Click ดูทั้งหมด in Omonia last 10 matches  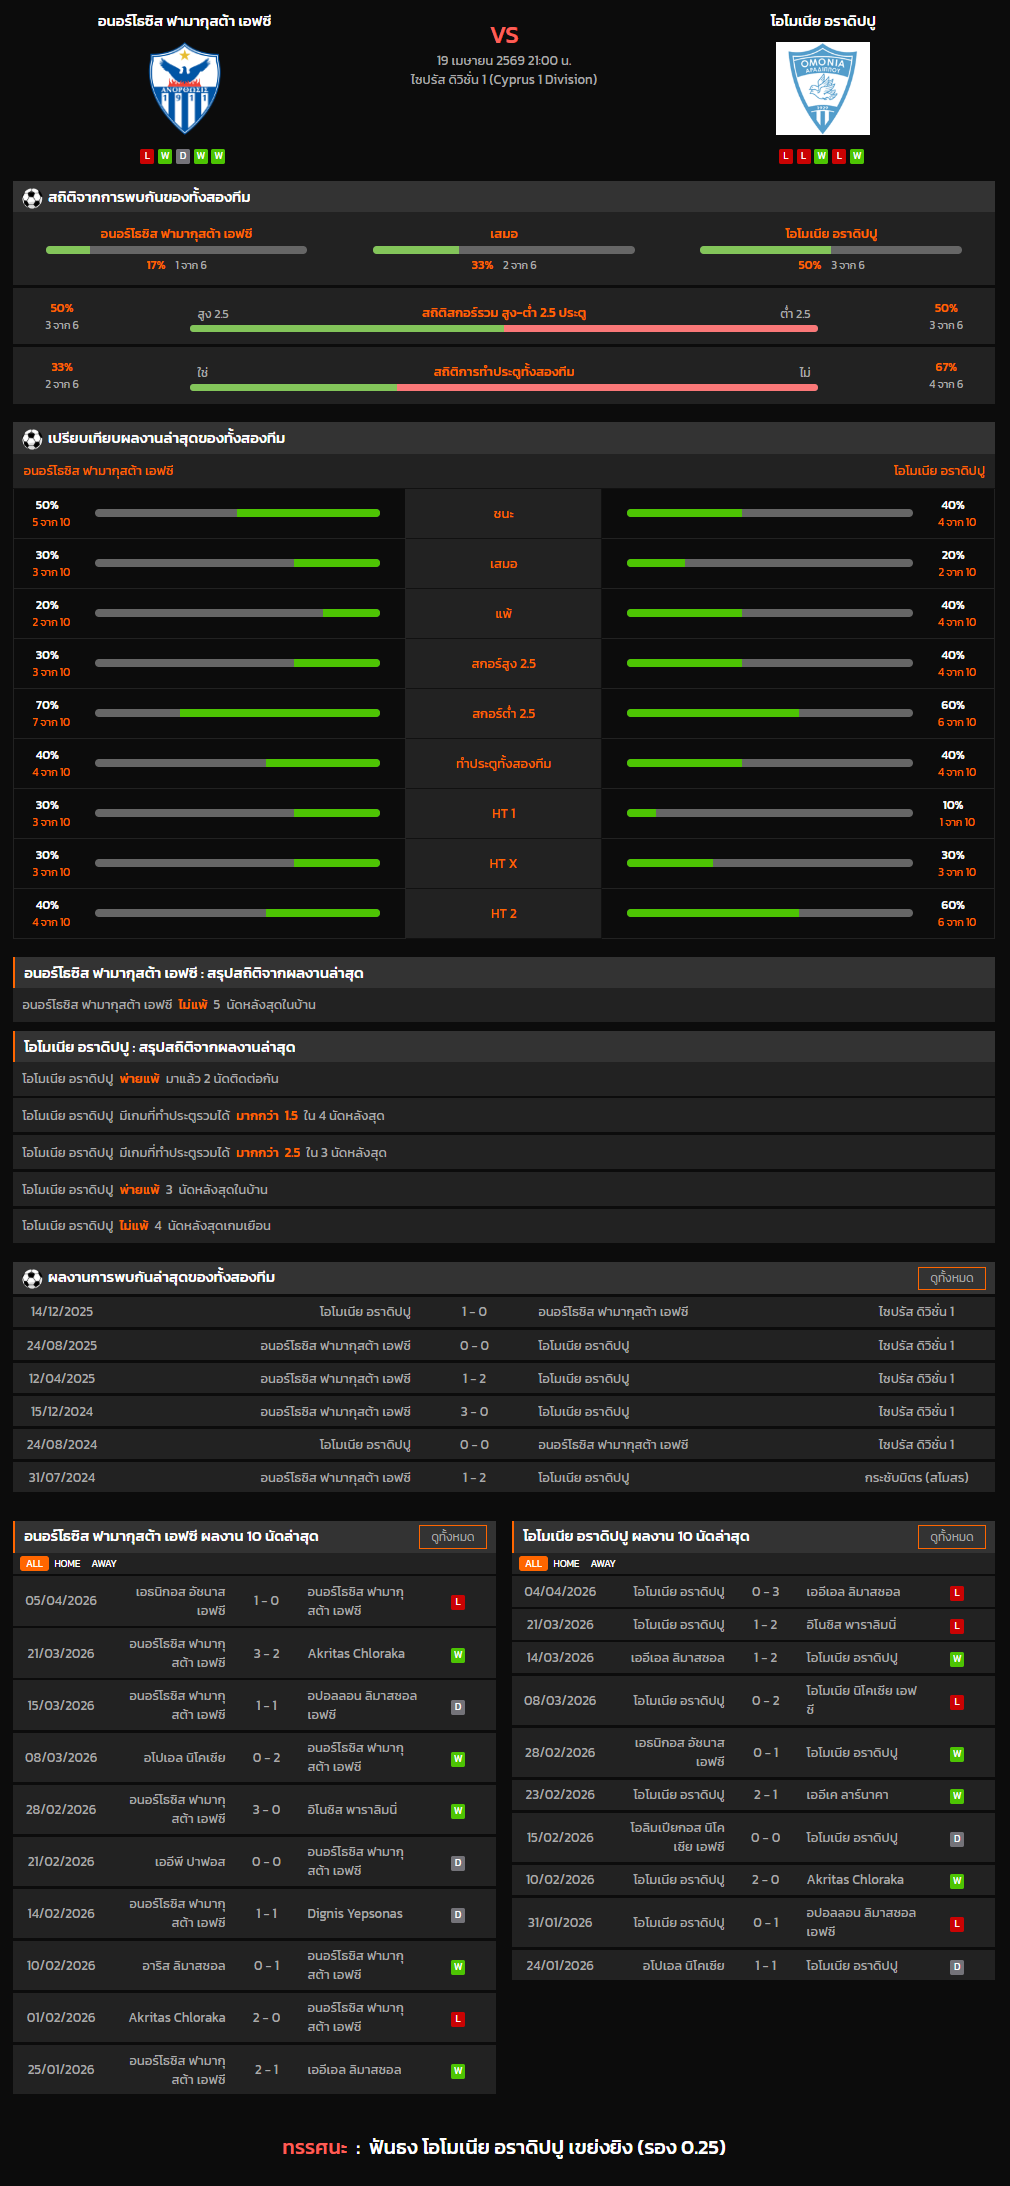pyautogui.click(x=951, y=1537)
